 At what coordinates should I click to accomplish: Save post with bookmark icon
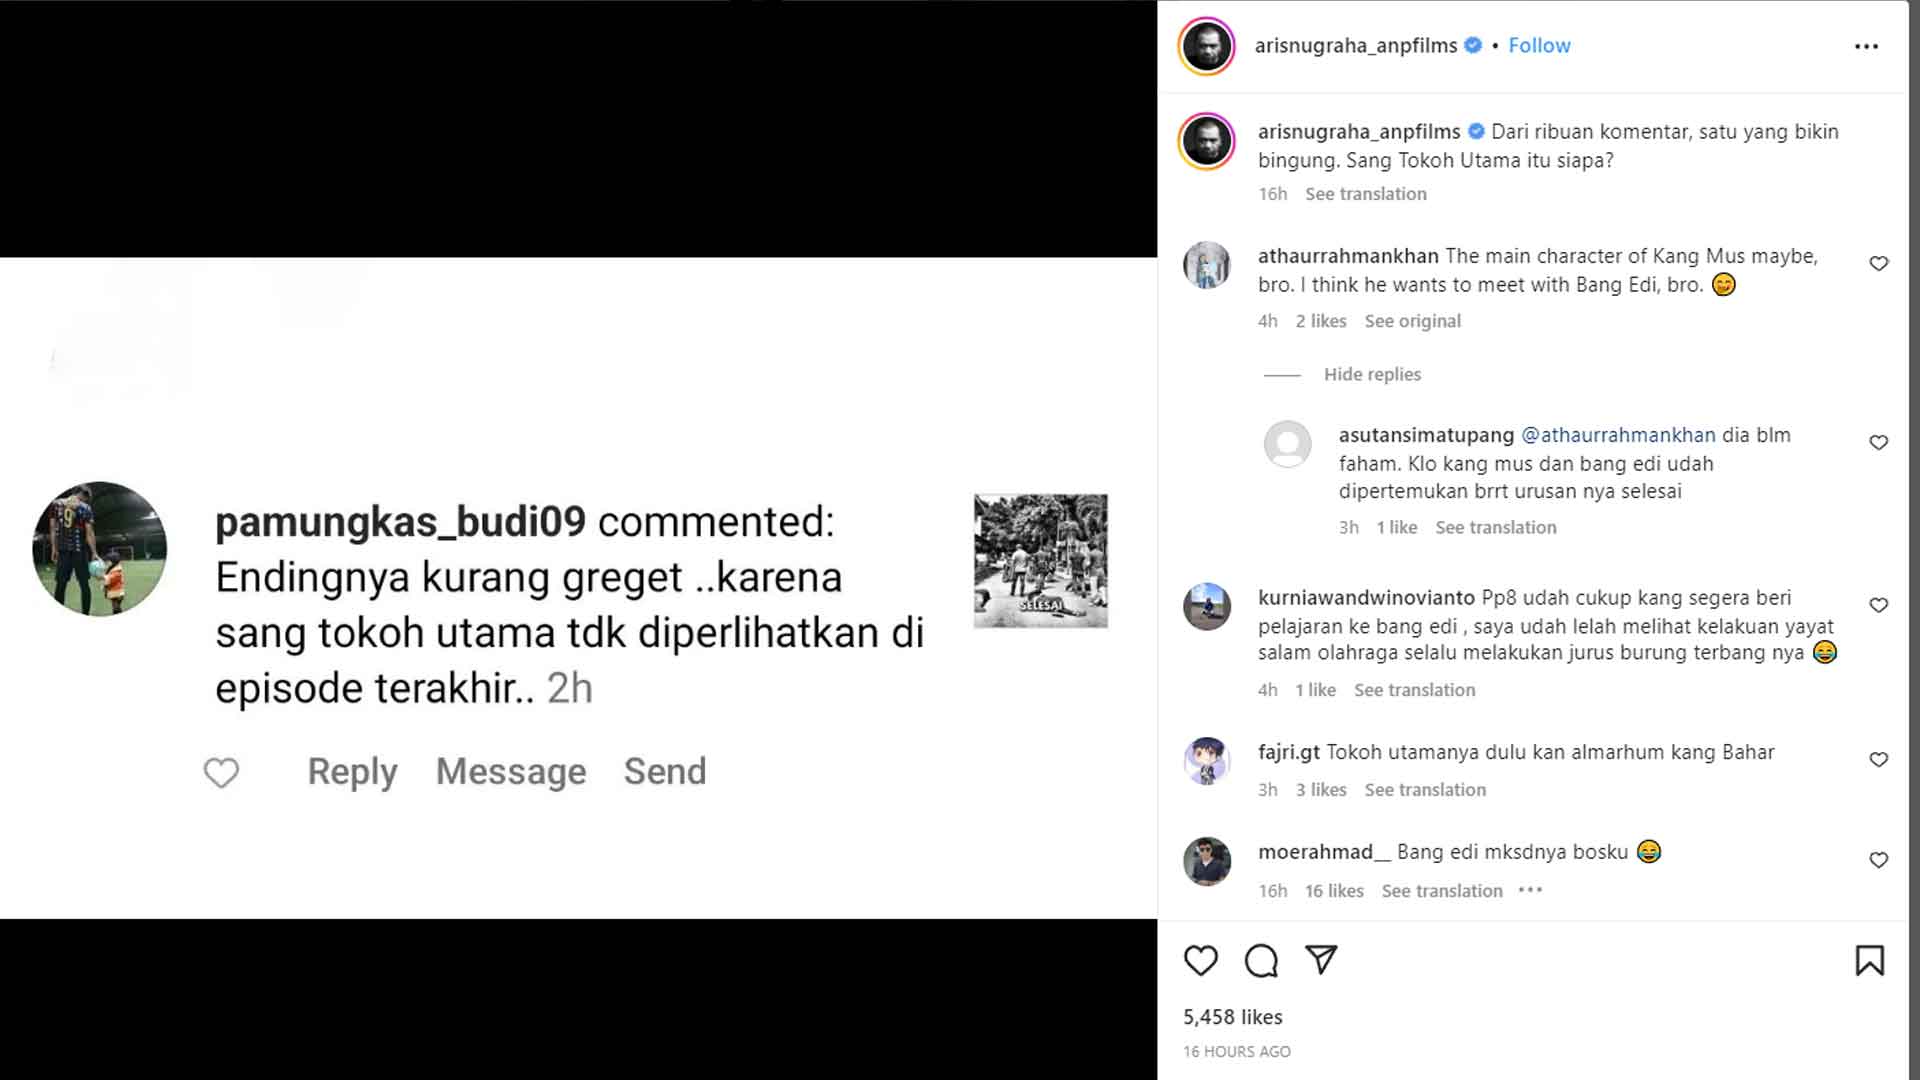[1869, 960]
